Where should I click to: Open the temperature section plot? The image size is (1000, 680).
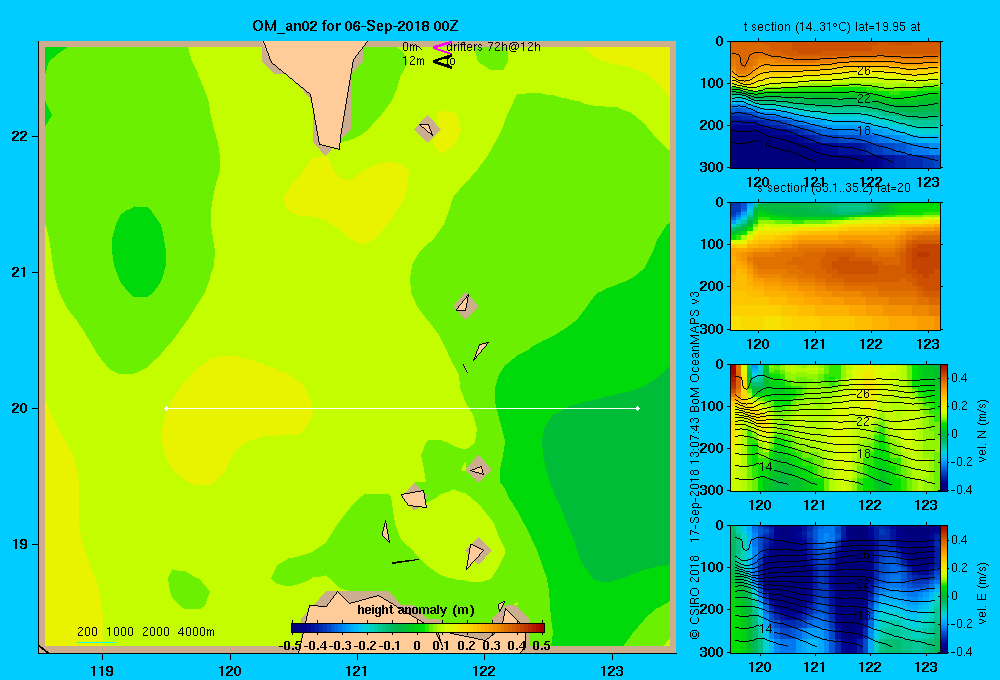835,105
